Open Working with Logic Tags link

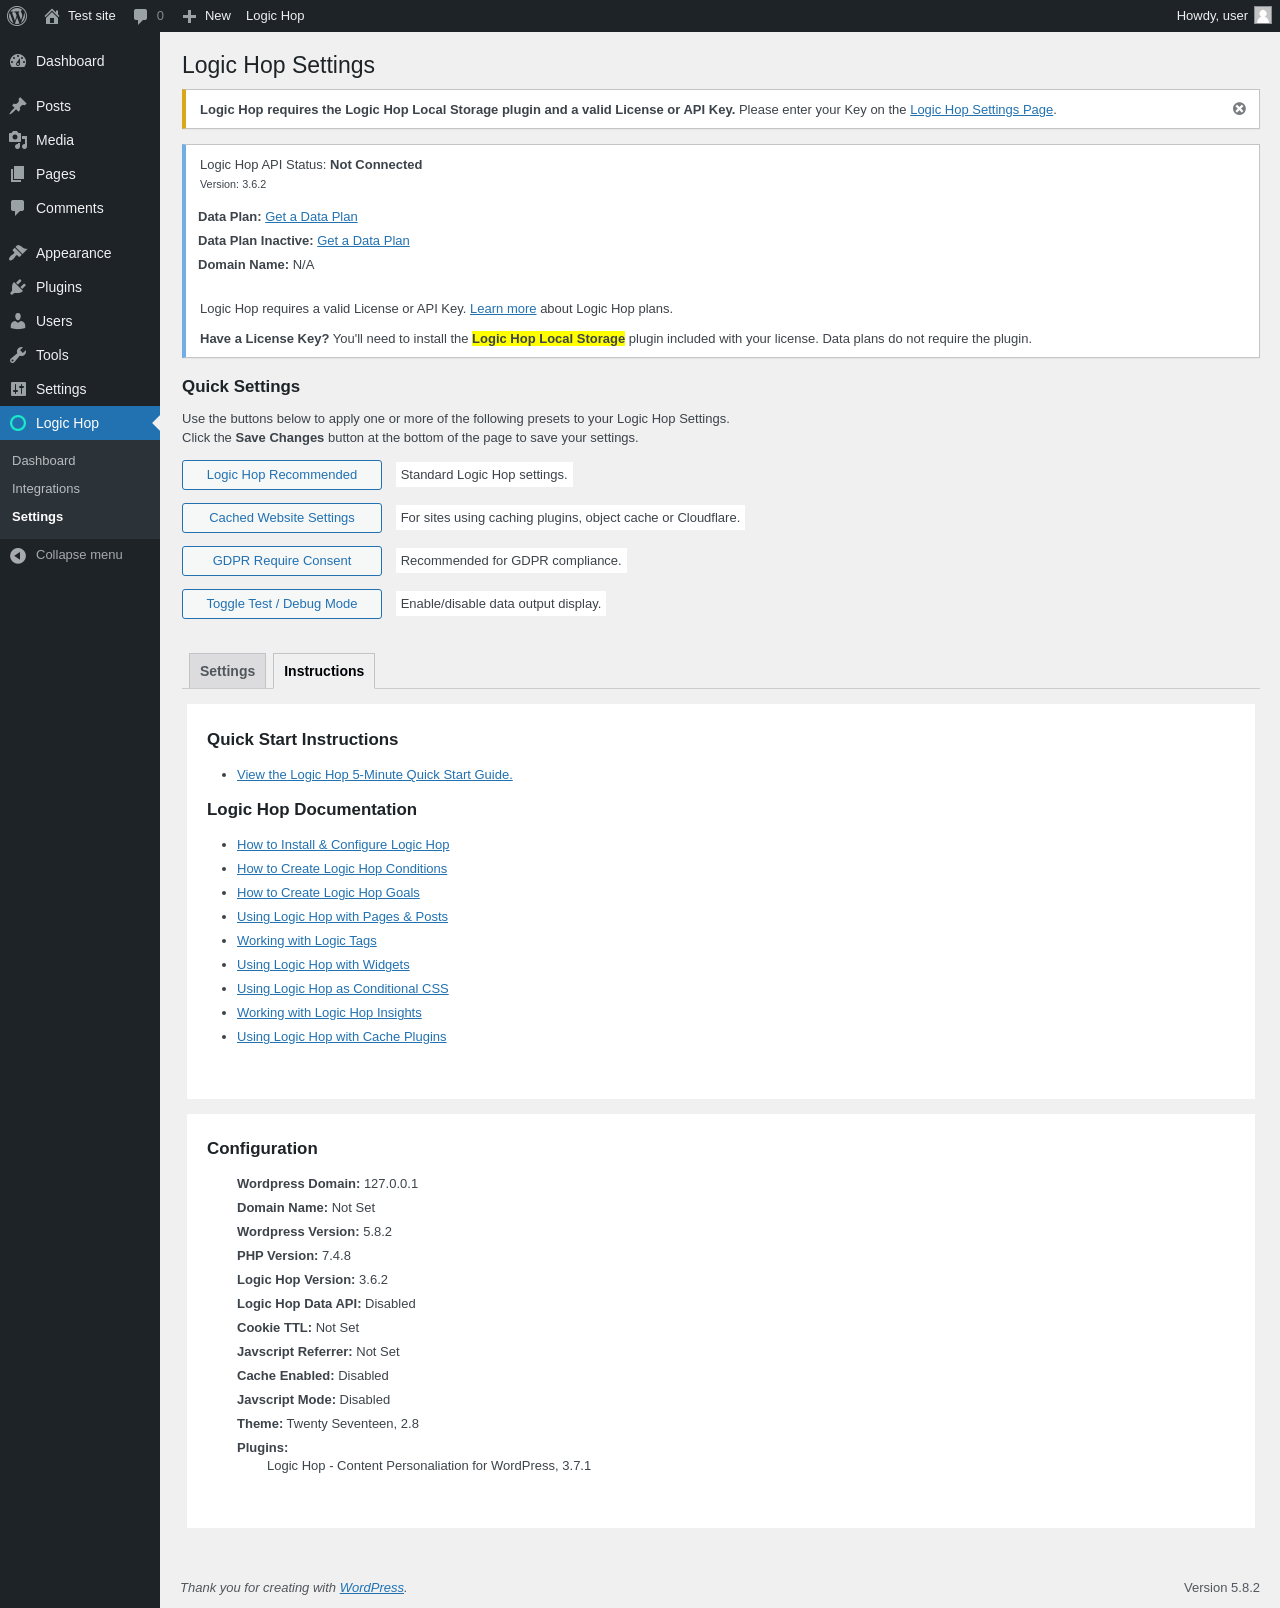pyautogui.click(x=307, y=941)
